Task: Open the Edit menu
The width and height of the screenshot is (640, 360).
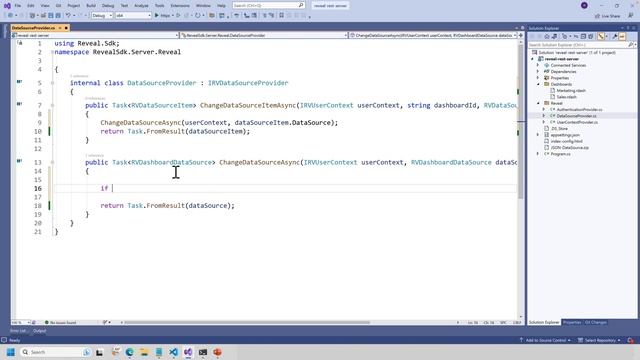Action: 31,6
